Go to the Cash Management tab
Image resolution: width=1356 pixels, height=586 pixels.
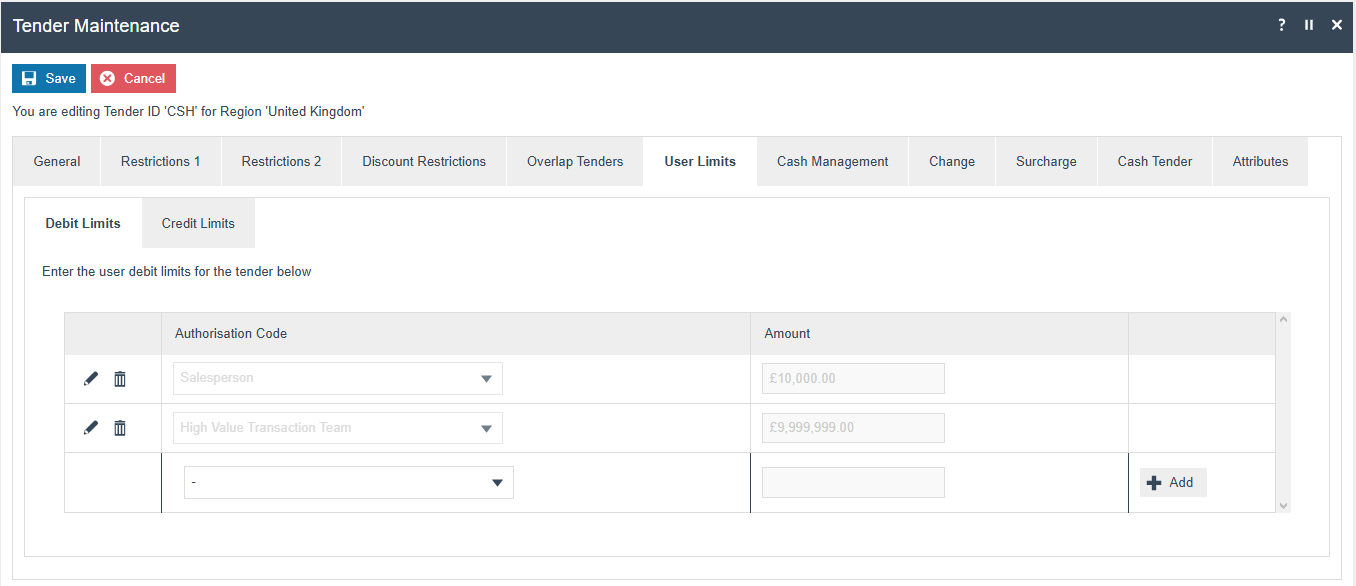click(833, 161)
